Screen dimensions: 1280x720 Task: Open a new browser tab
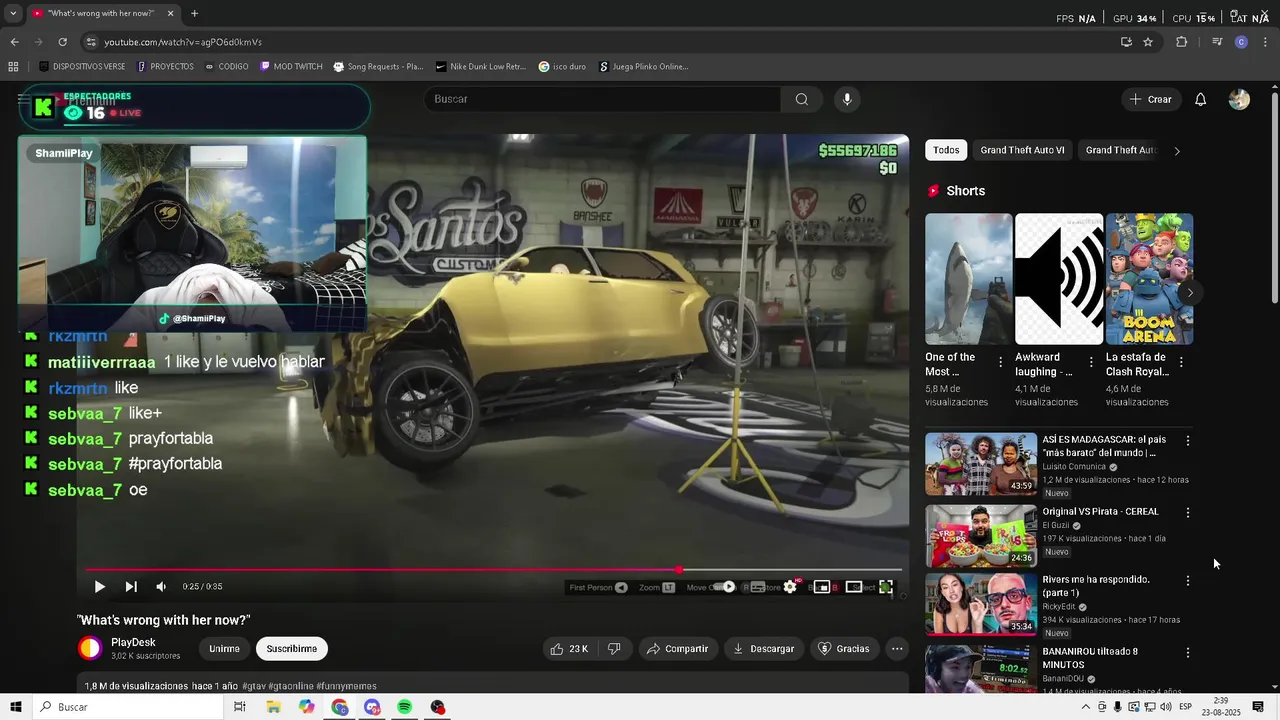pyautogui.click(x=194, y=13)
